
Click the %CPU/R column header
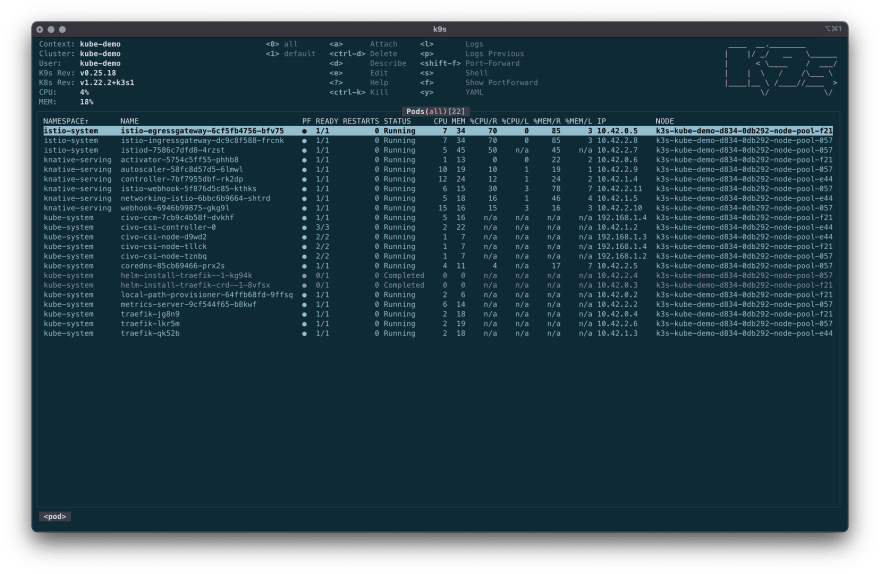(x=483, y=121)
